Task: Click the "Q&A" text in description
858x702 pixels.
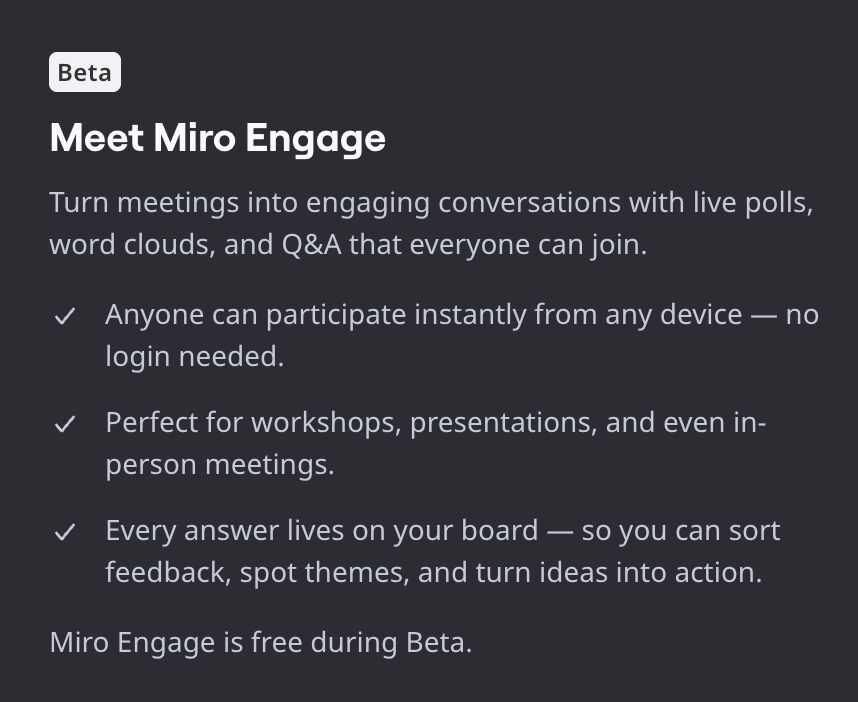Action: pos(310,245)
